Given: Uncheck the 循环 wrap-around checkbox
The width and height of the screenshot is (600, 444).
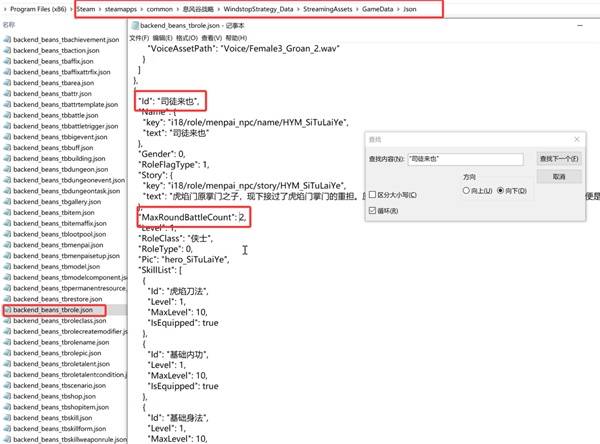Looking at the screenshot, I should click(x=374, y=211).
